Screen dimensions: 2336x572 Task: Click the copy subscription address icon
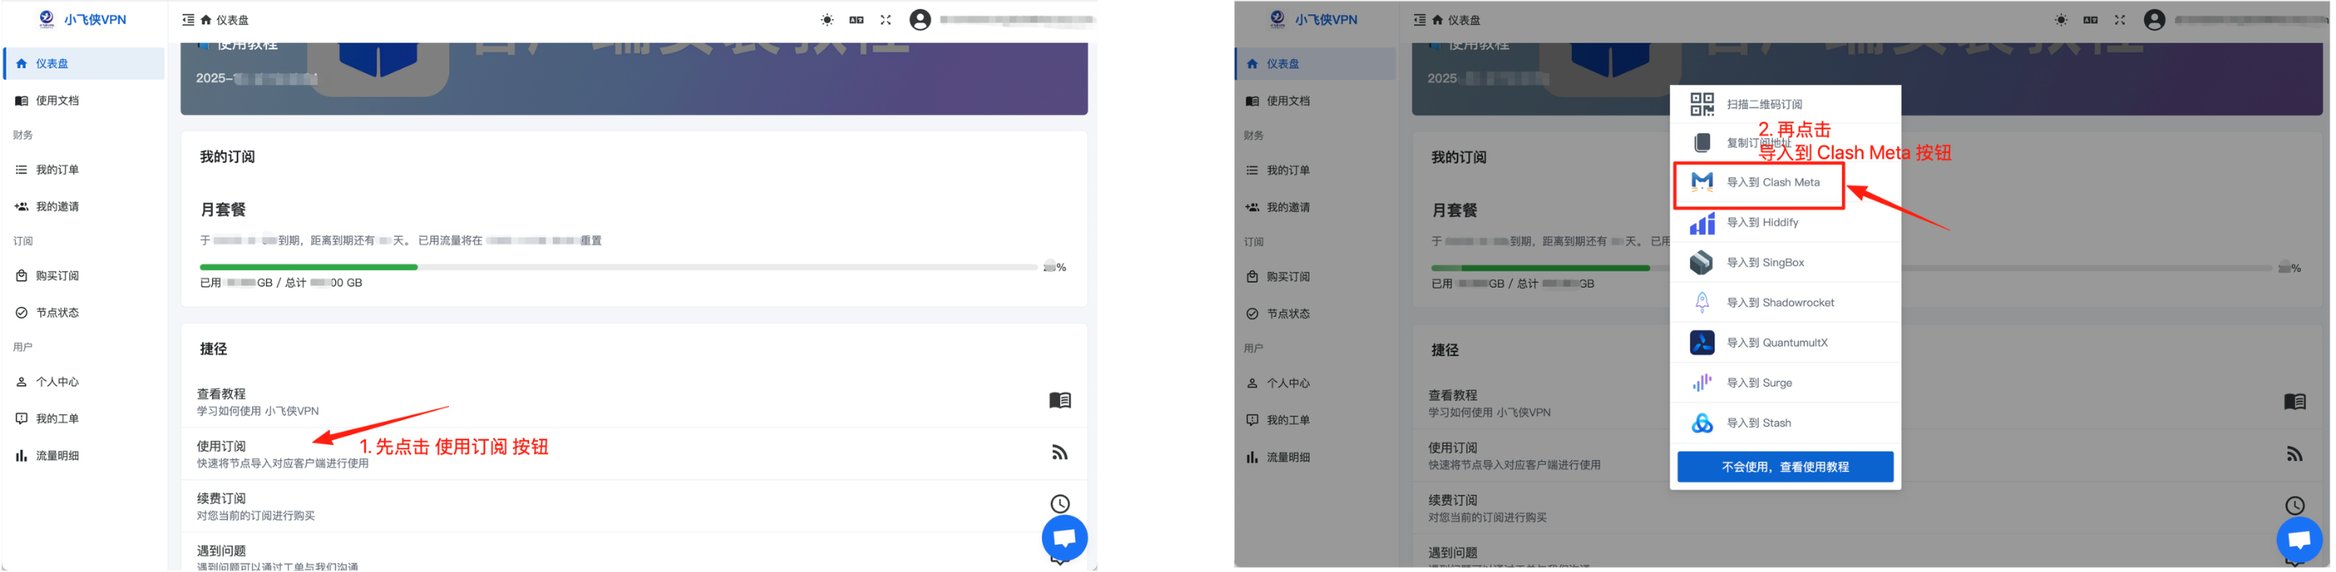[1701, 143]
